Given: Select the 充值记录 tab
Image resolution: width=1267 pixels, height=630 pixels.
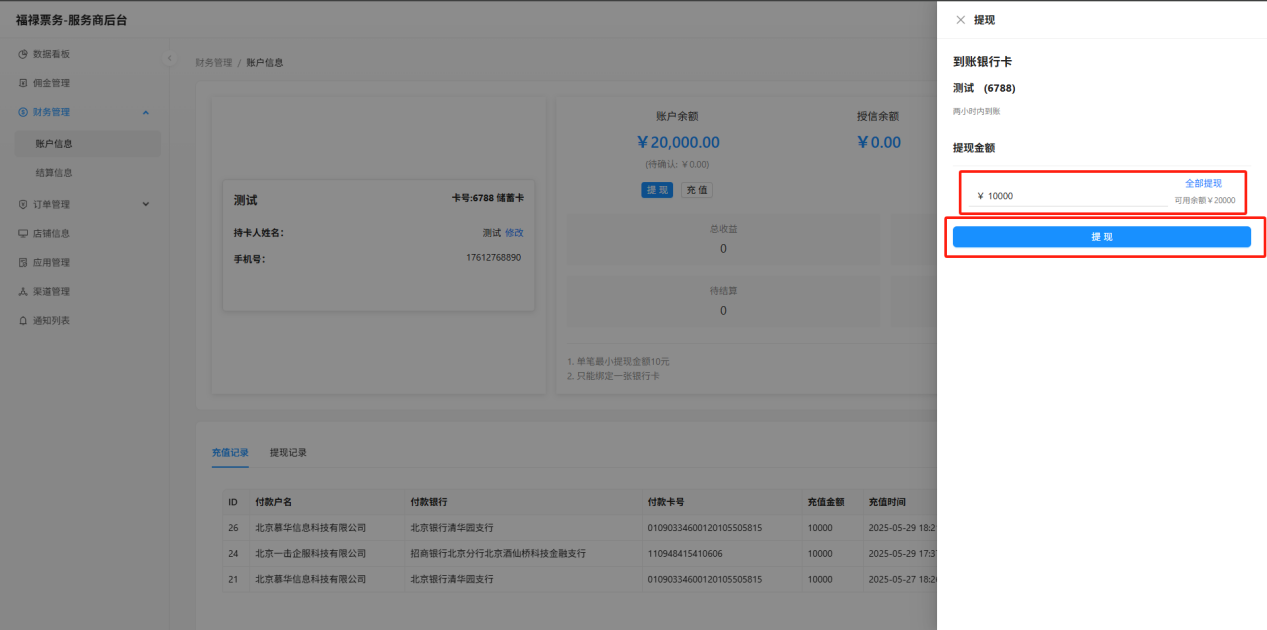Looking at the screenshot, I should (x=230, y=453).
